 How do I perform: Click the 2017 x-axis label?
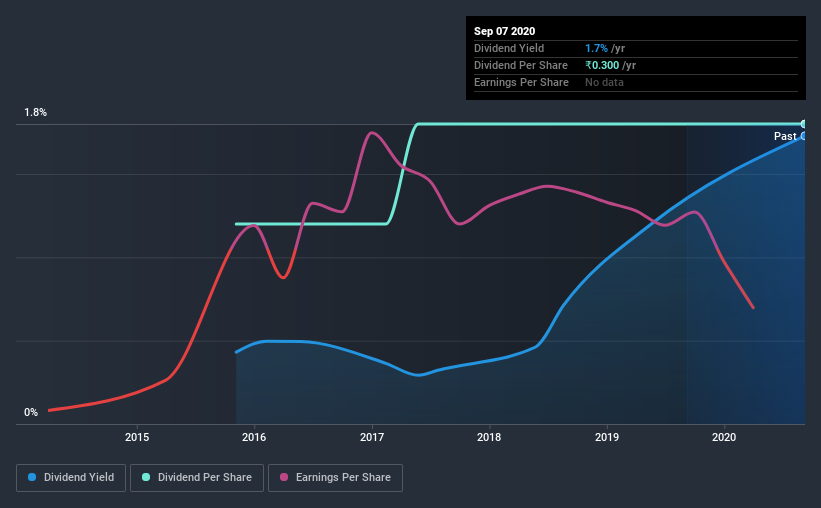(372, 437)
